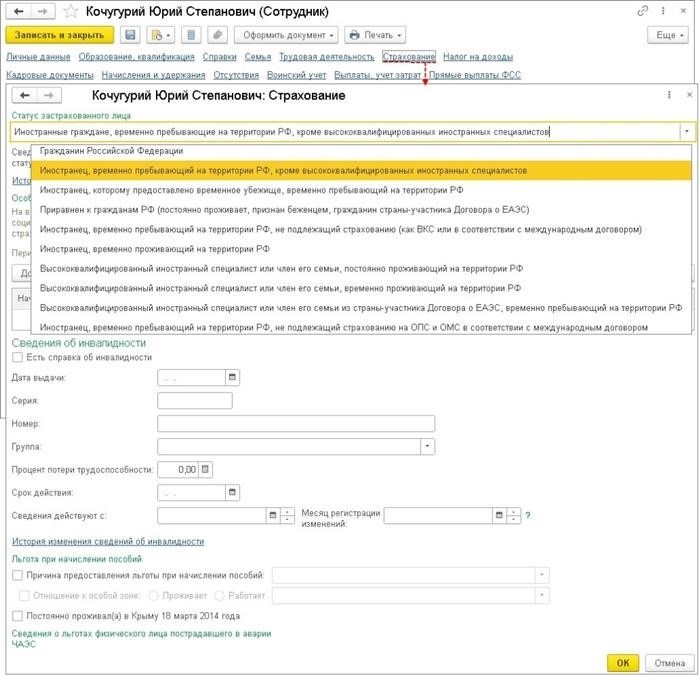Open the three-dots menu of the employee window
This screenshot has height=675, width=700.
[x=663, y=11]
